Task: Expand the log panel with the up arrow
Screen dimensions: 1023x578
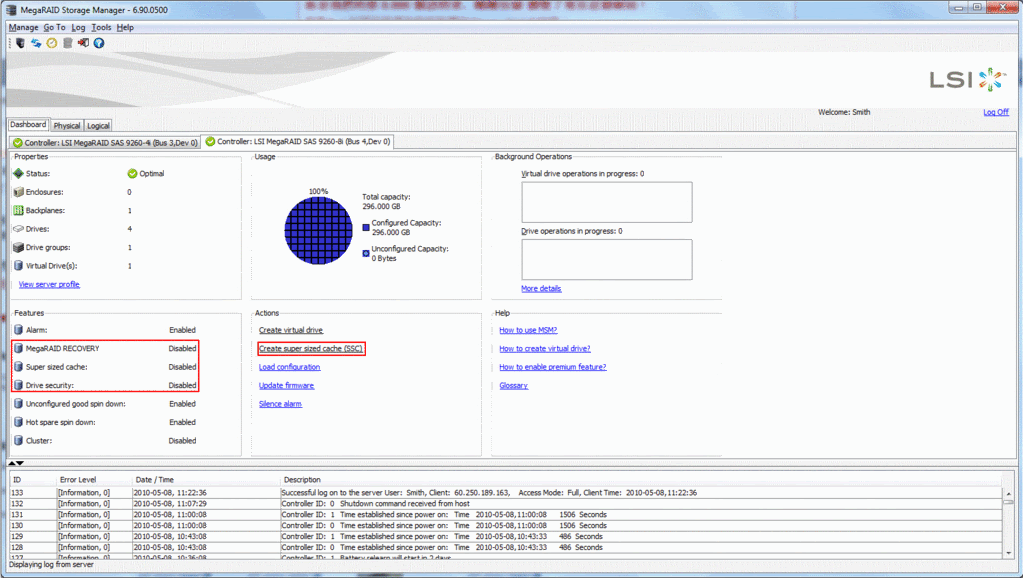Action: pos(12,463)
